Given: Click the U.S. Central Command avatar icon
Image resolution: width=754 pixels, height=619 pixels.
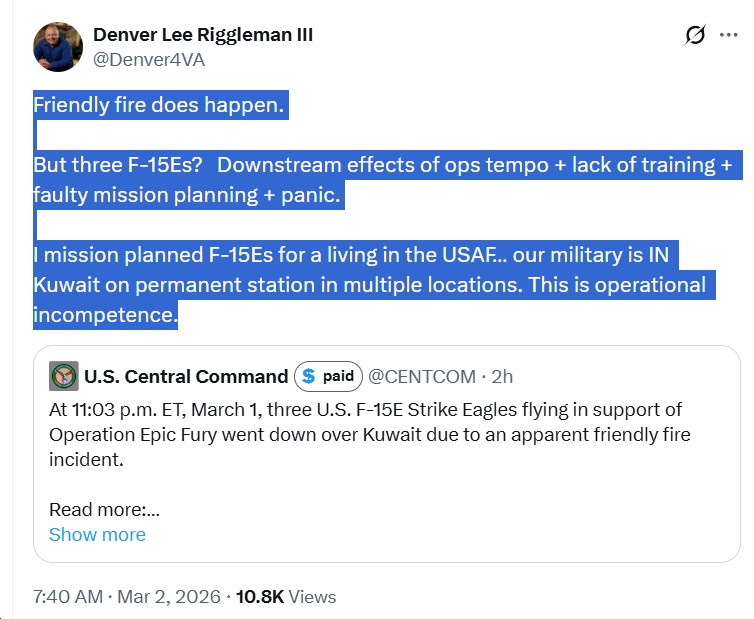Looking at the screenshot, I should click(64, 376).
